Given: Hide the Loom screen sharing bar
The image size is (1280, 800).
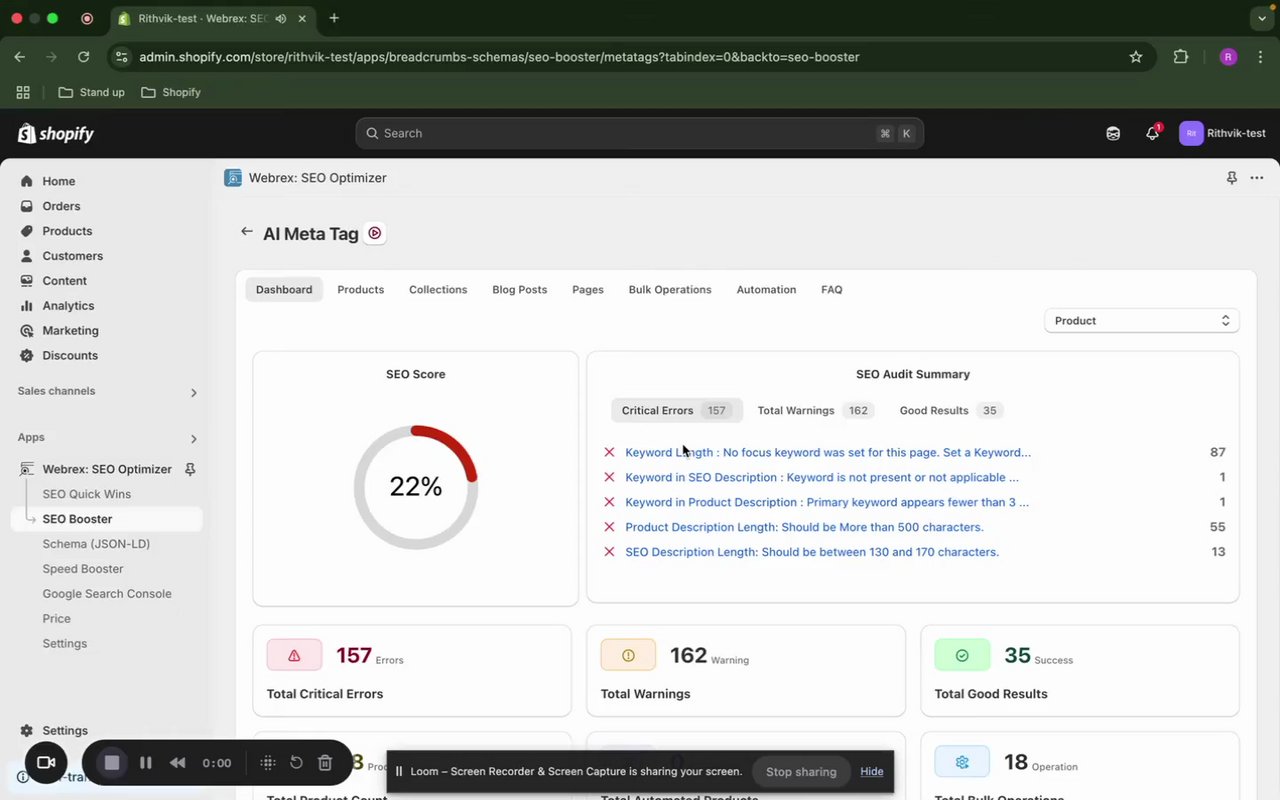Looking at the screenshot, I should 872,772.
